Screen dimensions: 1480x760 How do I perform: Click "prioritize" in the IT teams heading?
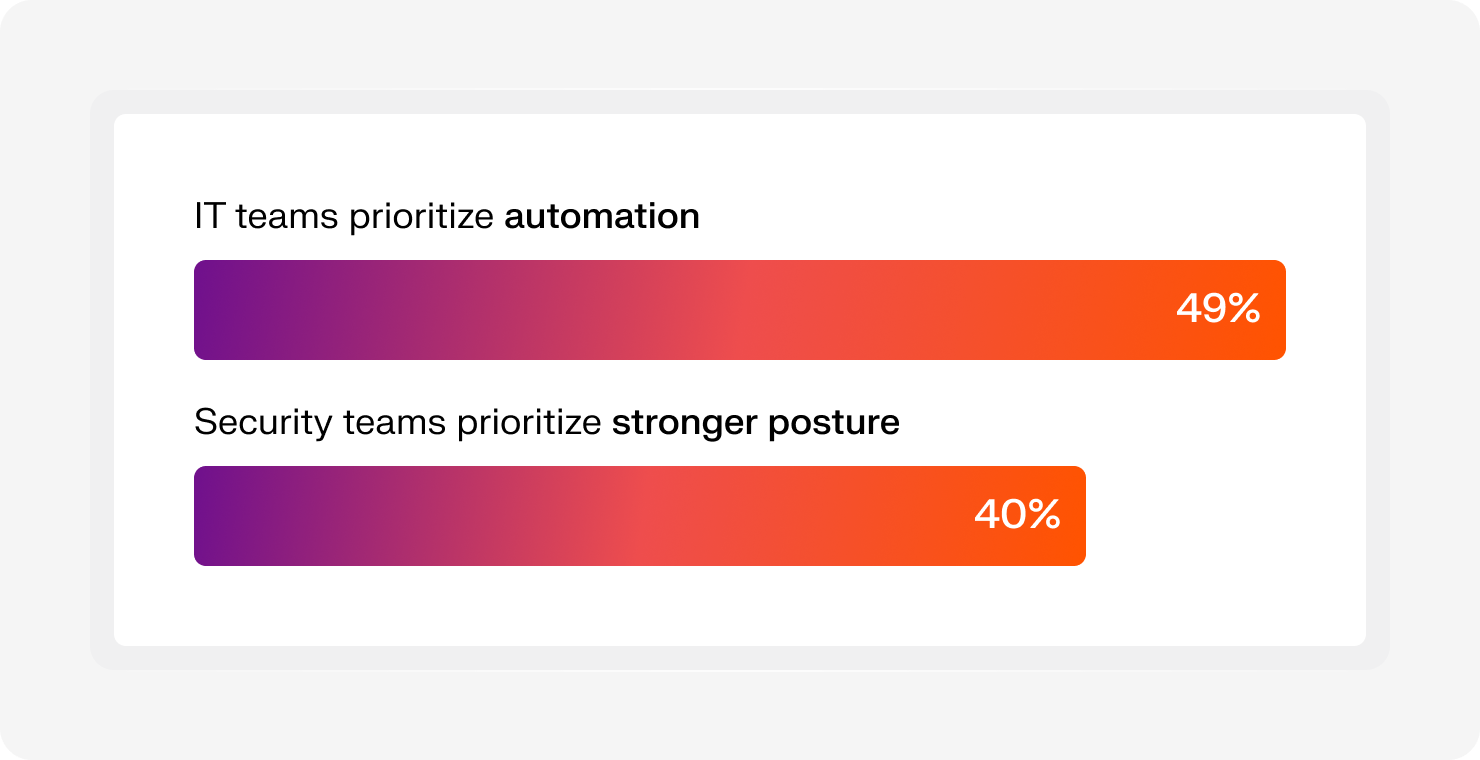coord(421,218)
